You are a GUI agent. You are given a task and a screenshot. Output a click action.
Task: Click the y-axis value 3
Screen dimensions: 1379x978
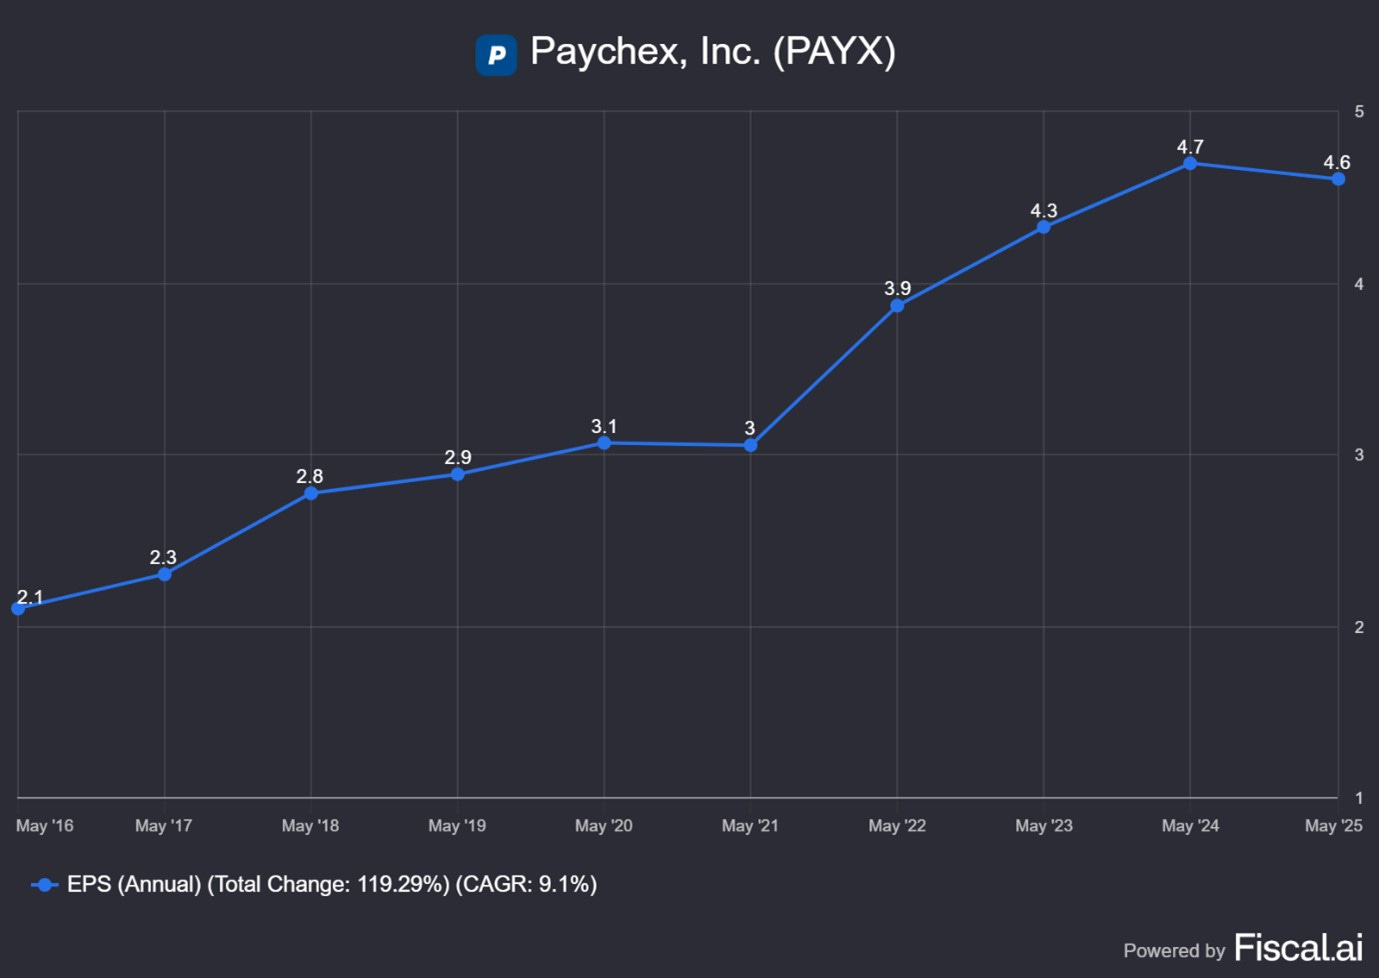tap(1359, 455)
